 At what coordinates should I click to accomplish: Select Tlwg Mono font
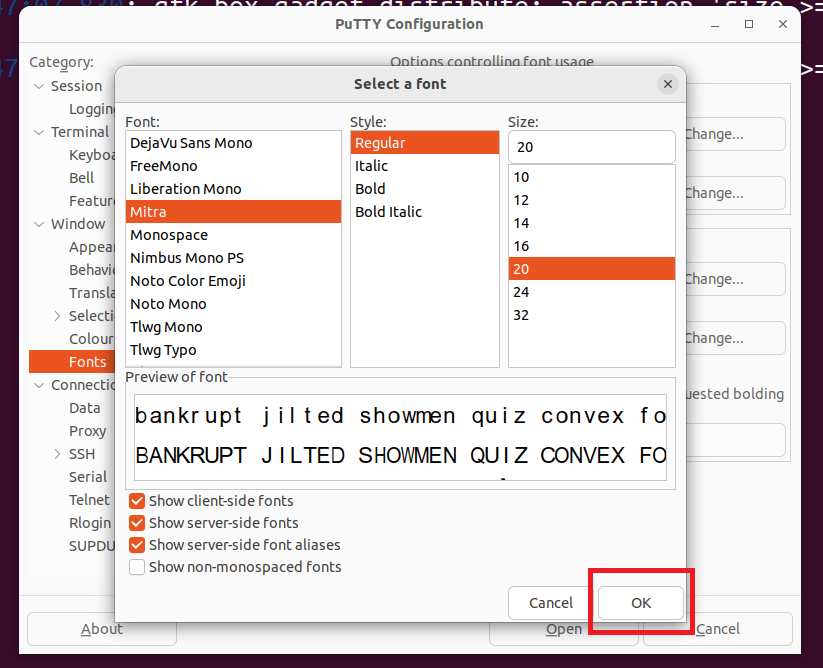234,327
